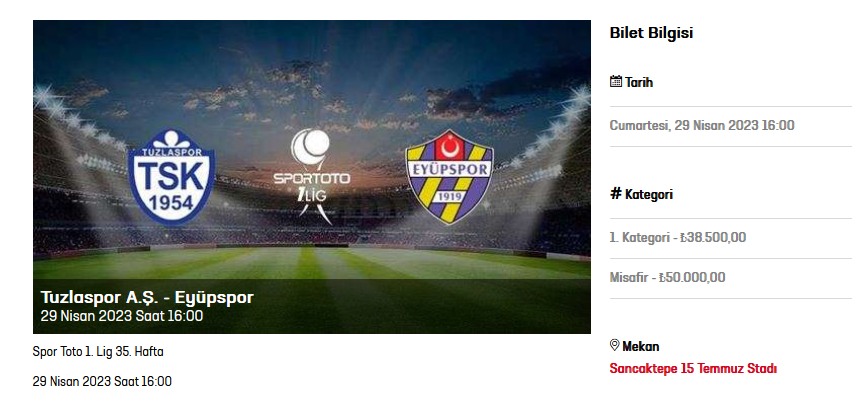Viewport: 863px width, 402px height.
Task: Click the Spor Toto 1. Lig logo
Action: point(312,176)
